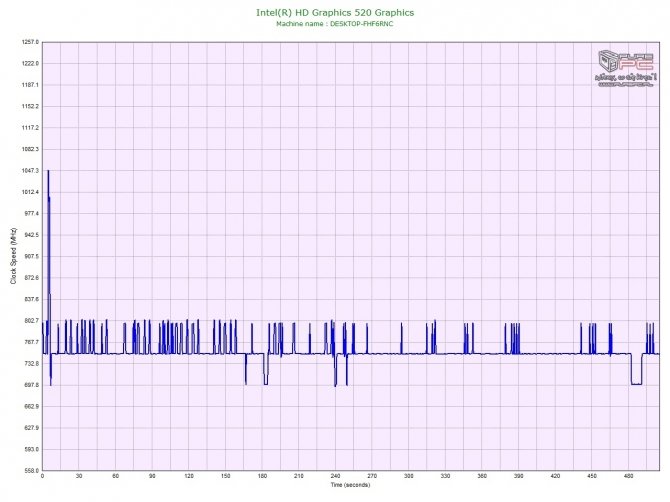Click the 837.6 y-axis value
This screenshot has height=502, width=670.
point(32,299)
